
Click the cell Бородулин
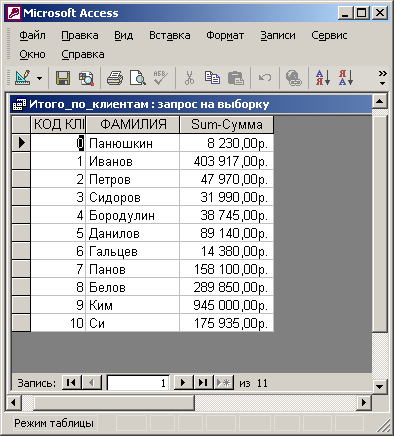[133, 215]
